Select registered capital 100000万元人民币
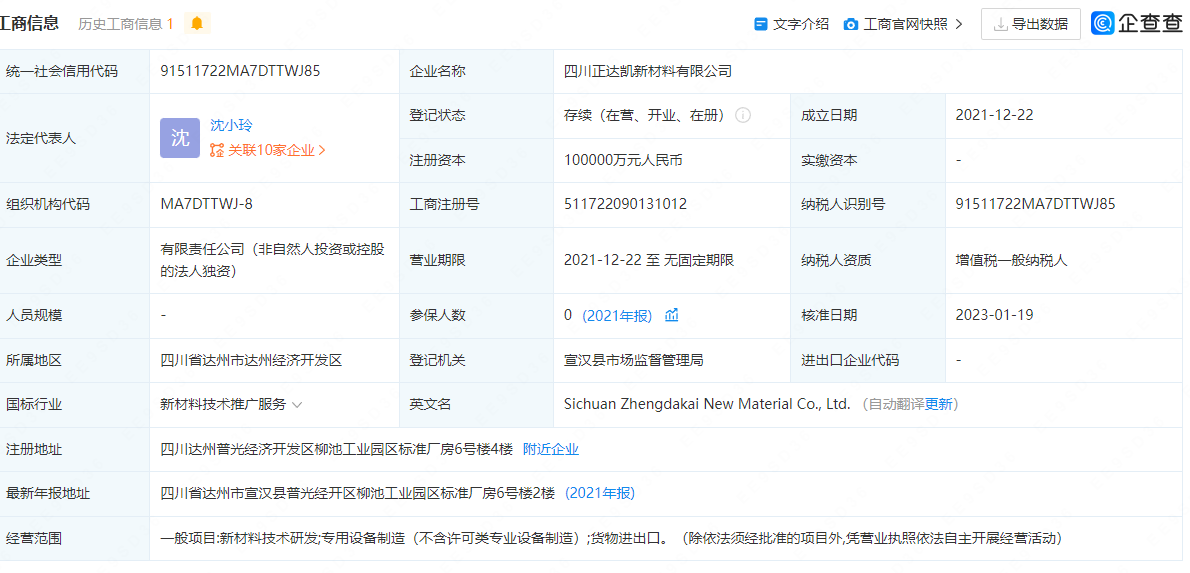Viewport: 1190px width, 573px height. [623, 160]
